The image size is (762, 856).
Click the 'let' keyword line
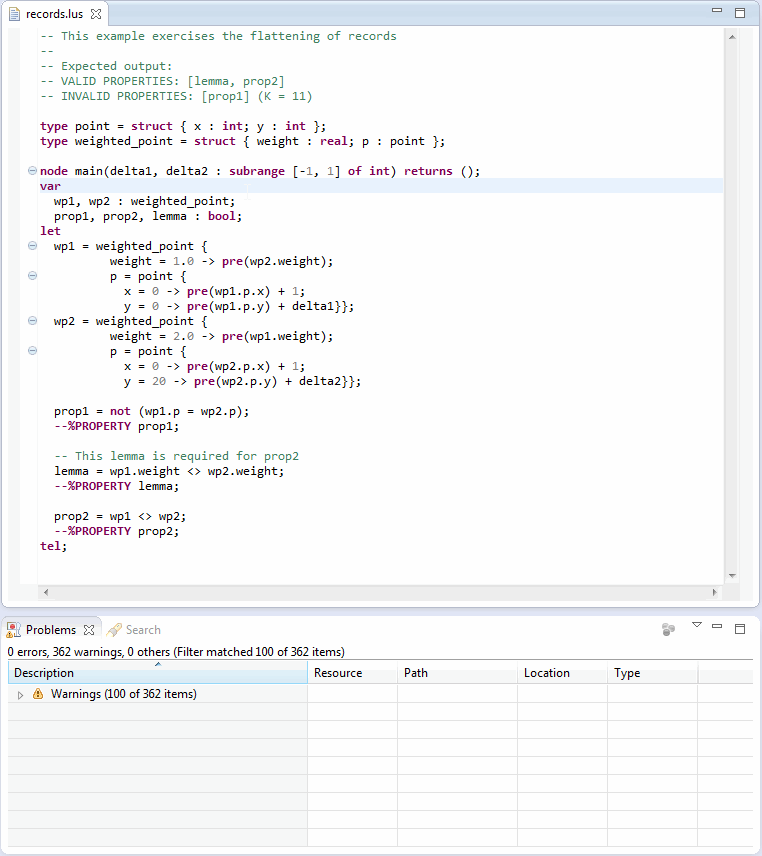pos(50,231)
